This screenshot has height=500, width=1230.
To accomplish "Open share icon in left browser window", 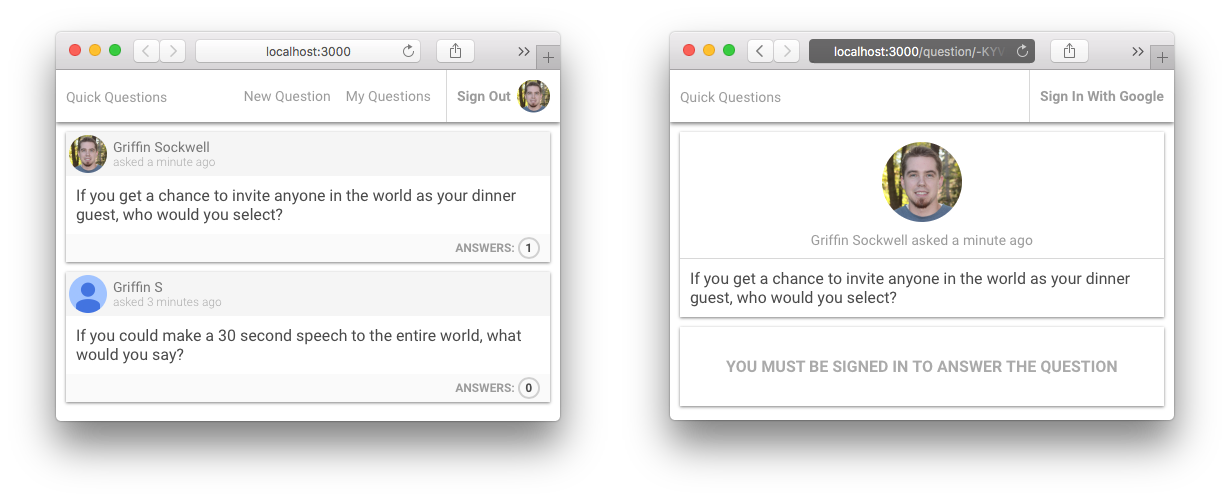I will [455, 51].
